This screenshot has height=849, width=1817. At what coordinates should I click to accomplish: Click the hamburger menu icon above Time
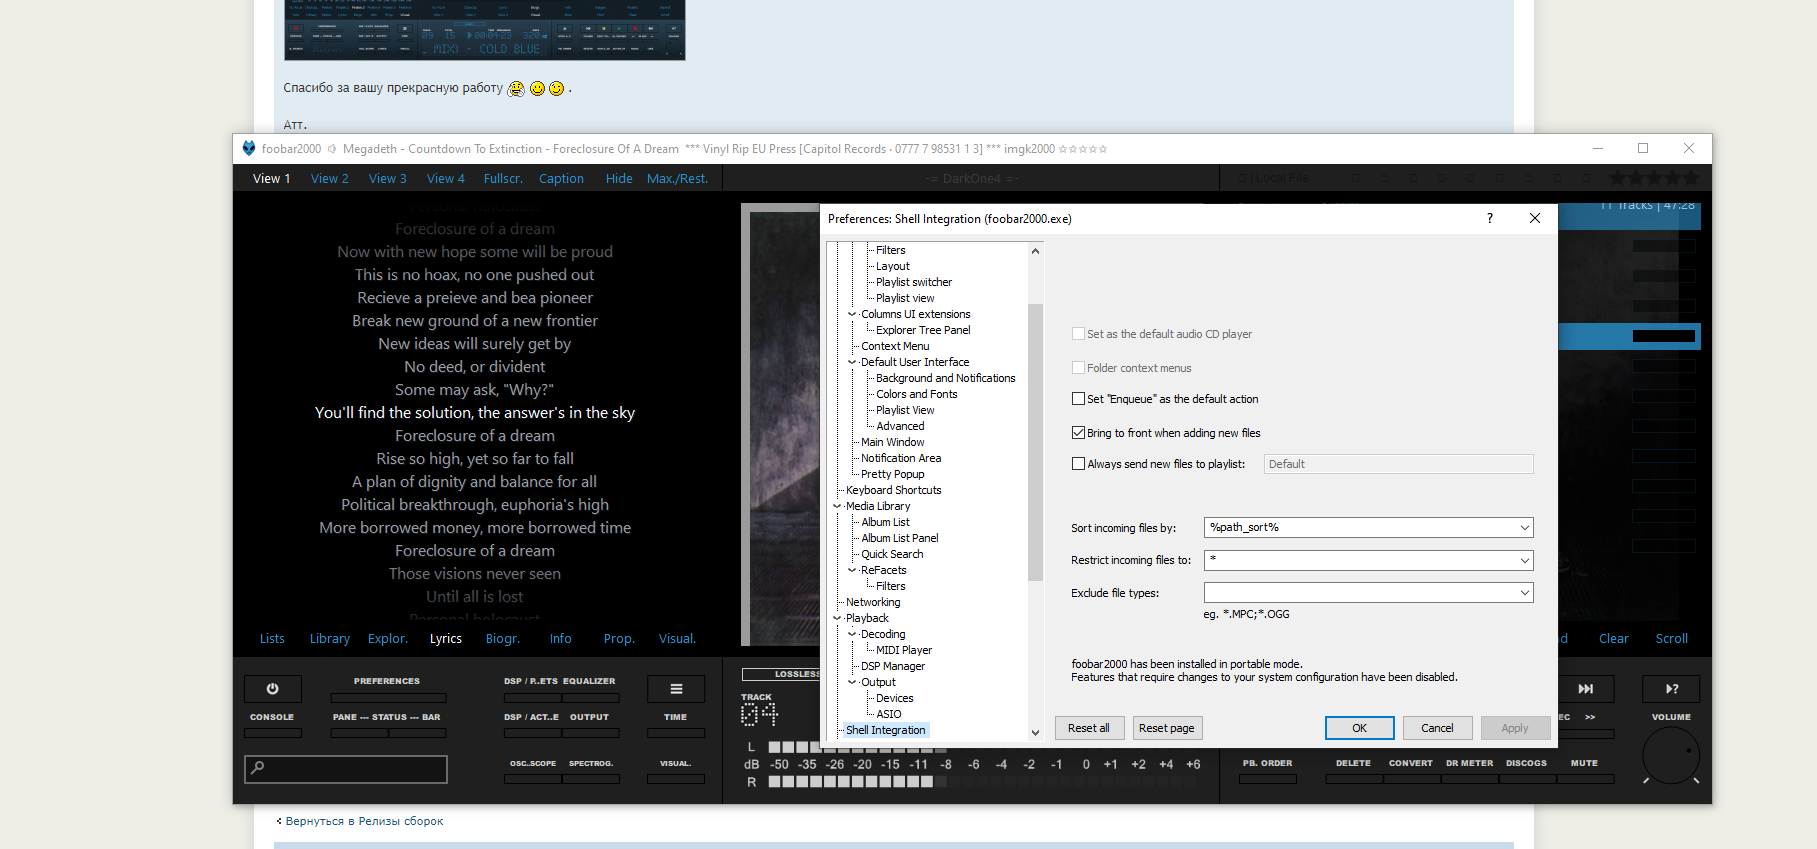click(x=676, y=689)
